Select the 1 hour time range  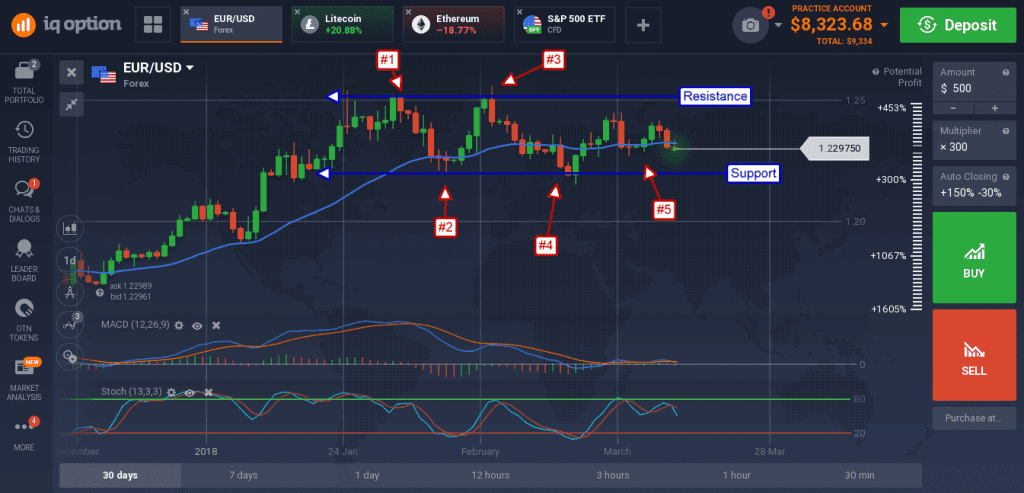(737, 475)
